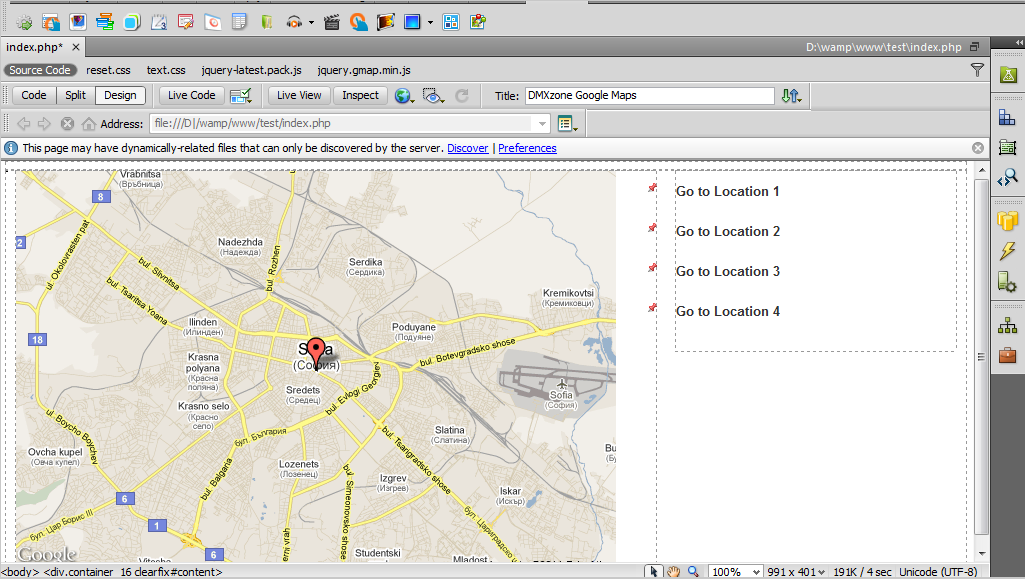Open Preview in browser globe menu

(404, 96)
